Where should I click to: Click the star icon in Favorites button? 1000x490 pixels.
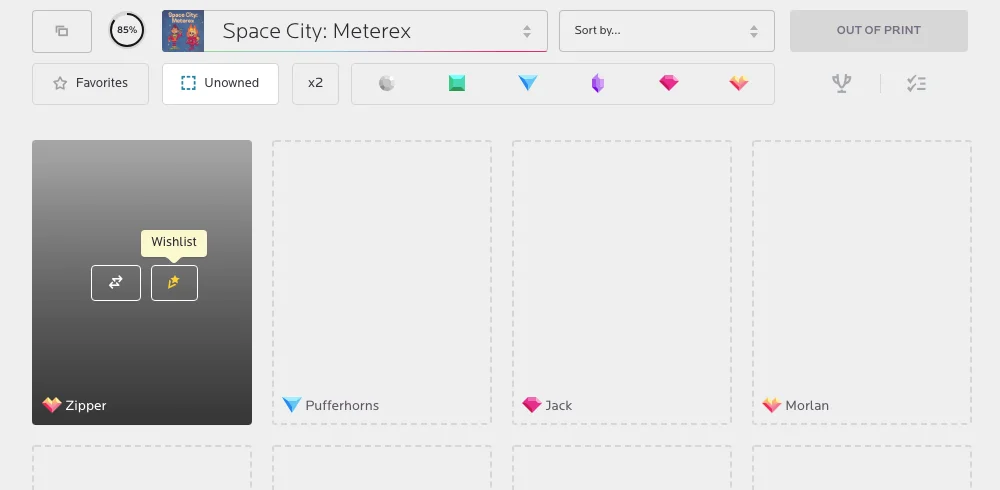[60, 83]
